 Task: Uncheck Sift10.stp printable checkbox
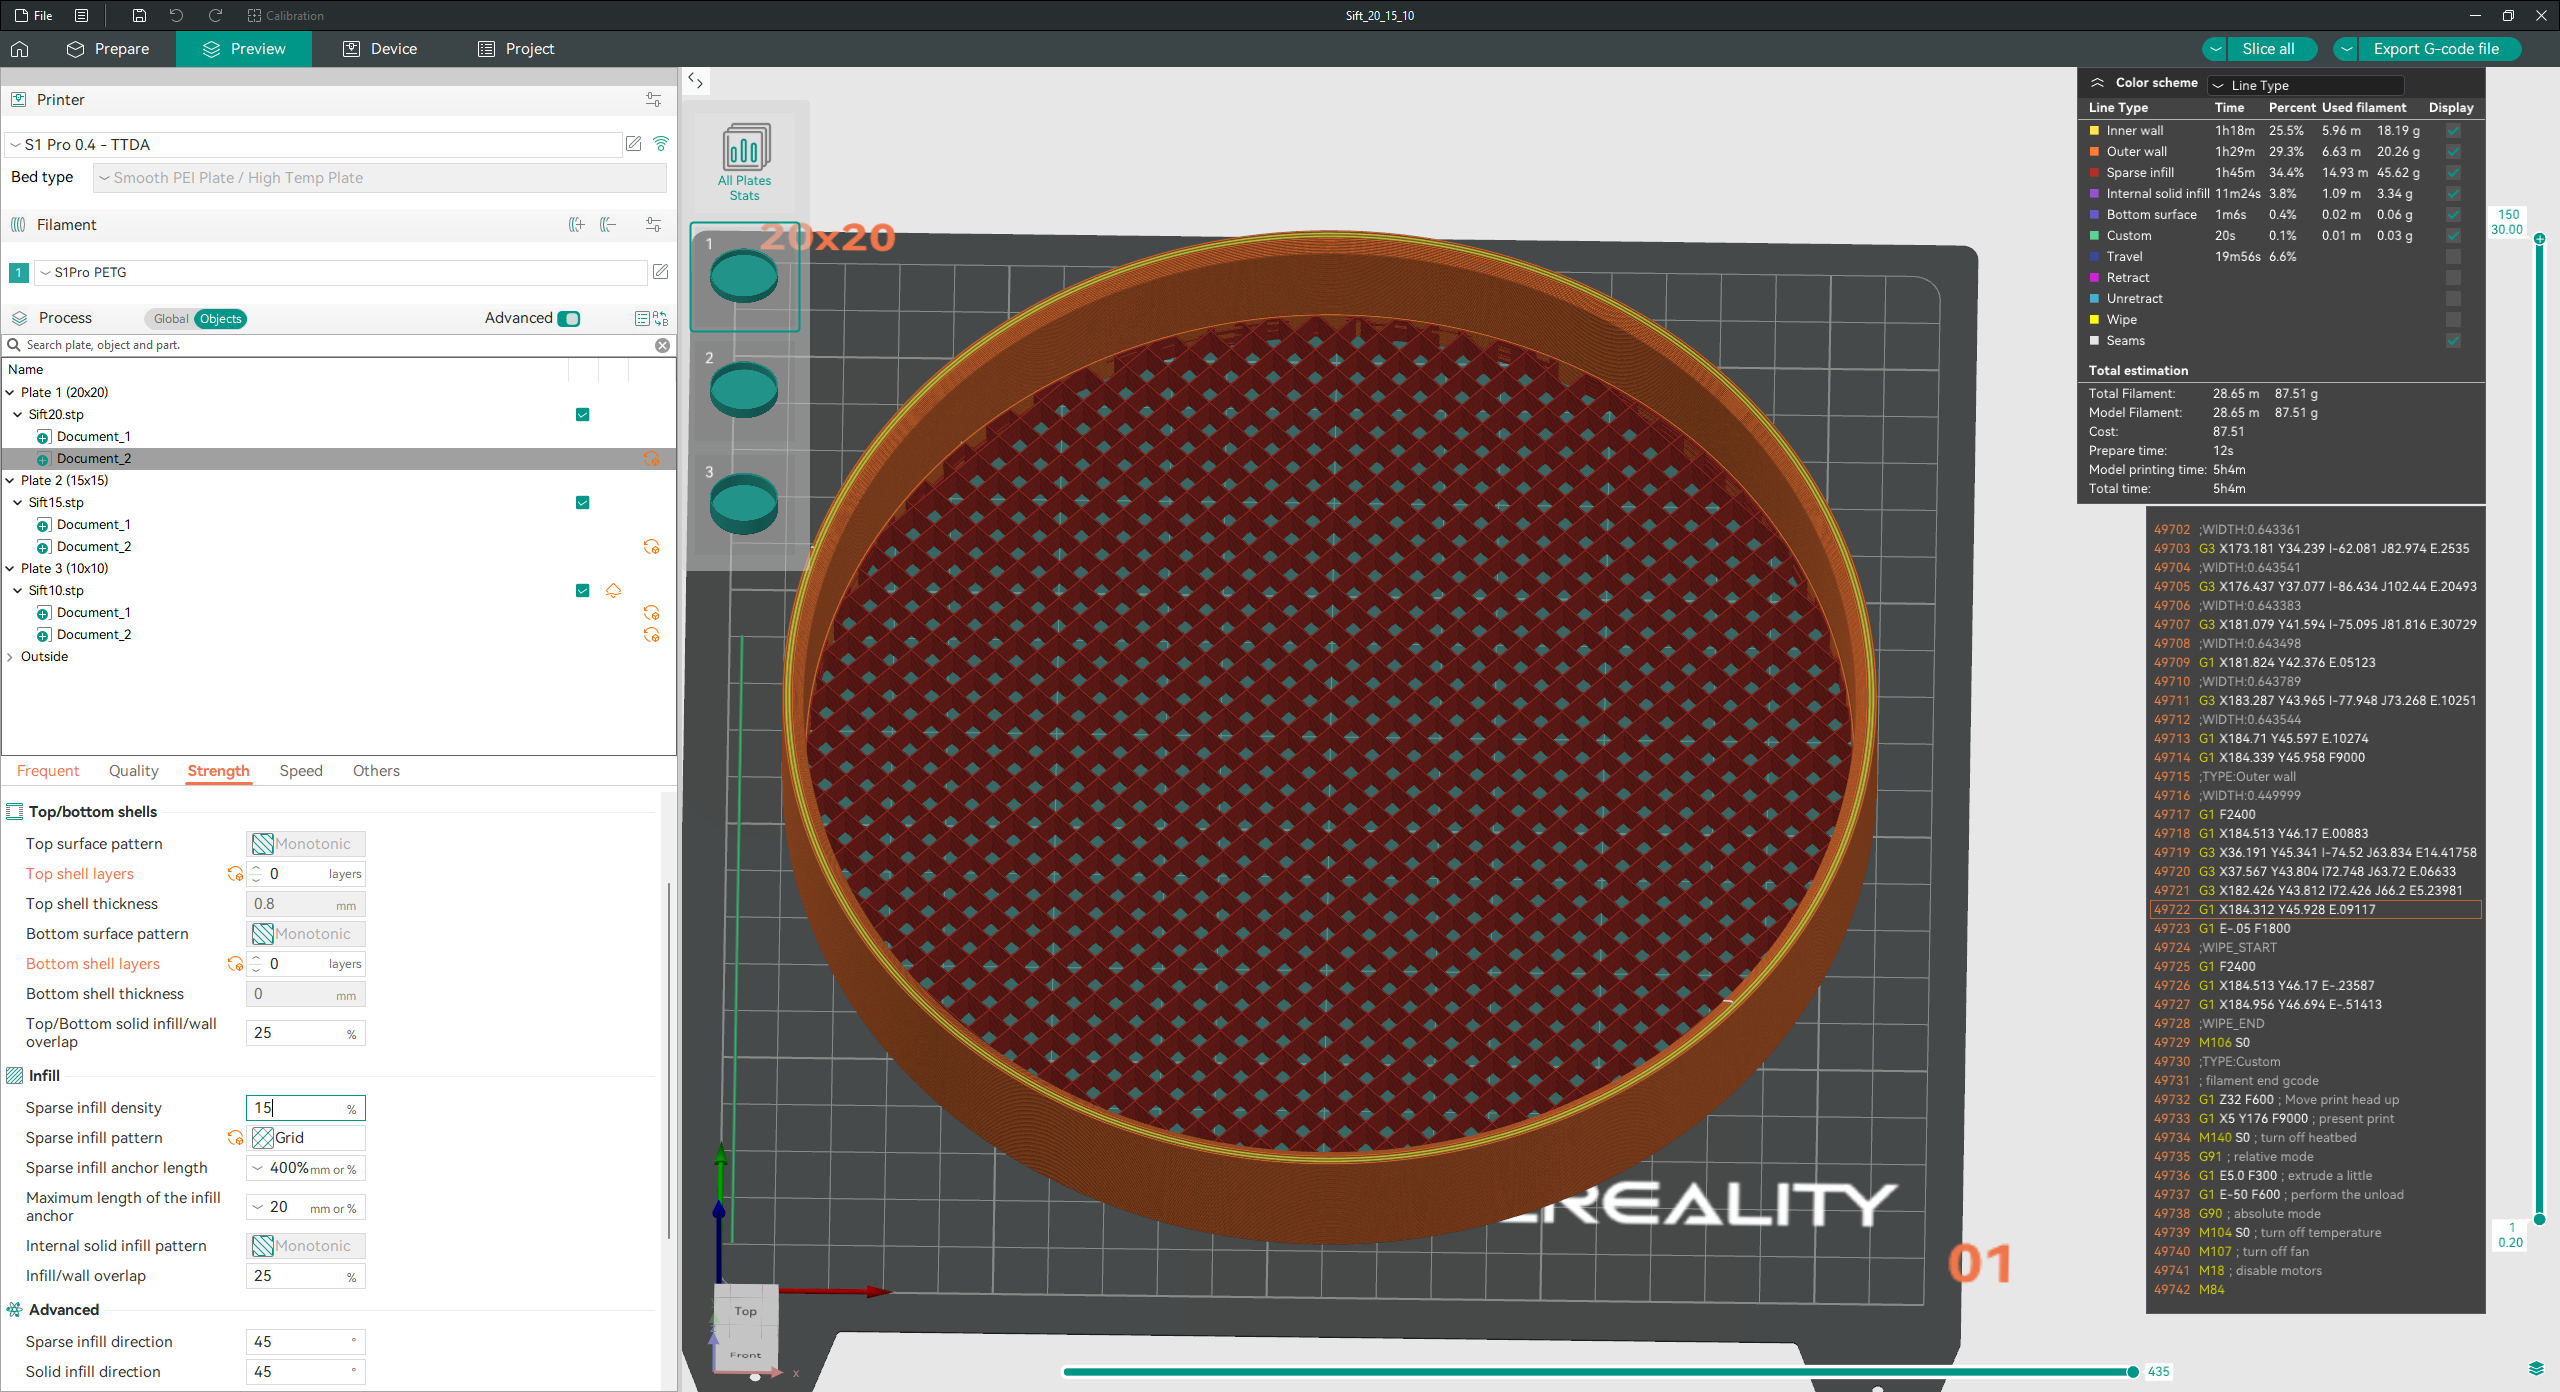tap(583, 591)
